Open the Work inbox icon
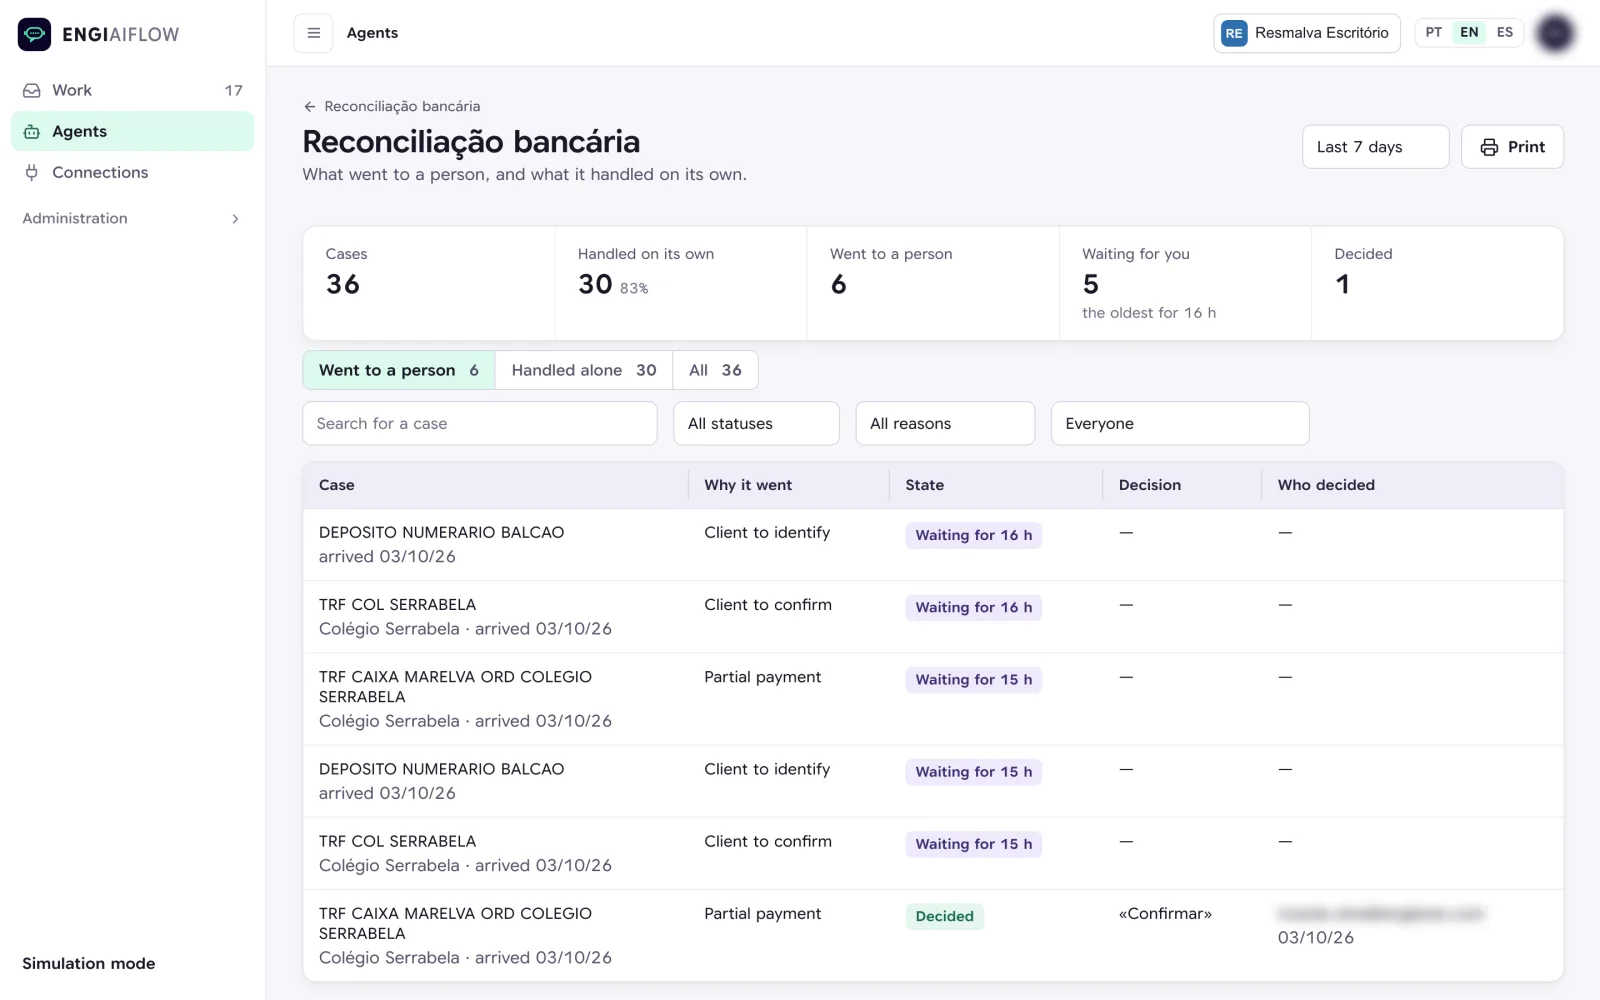The width and height of the screenshot is (1600, 1000). point(32,90)
